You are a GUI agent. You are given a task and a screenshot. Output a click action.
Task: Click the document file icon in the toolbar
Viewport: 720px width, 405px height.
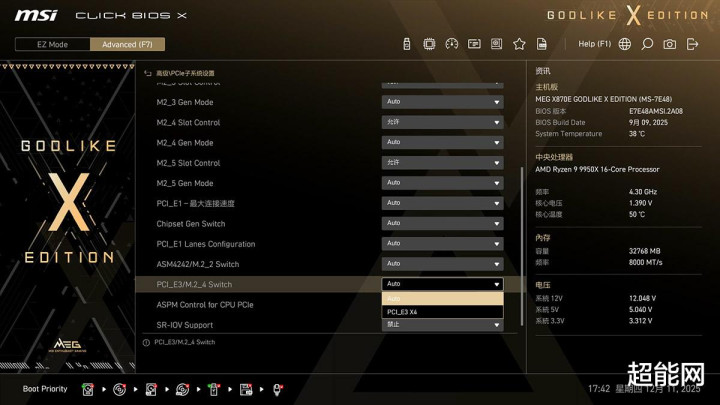542,44
